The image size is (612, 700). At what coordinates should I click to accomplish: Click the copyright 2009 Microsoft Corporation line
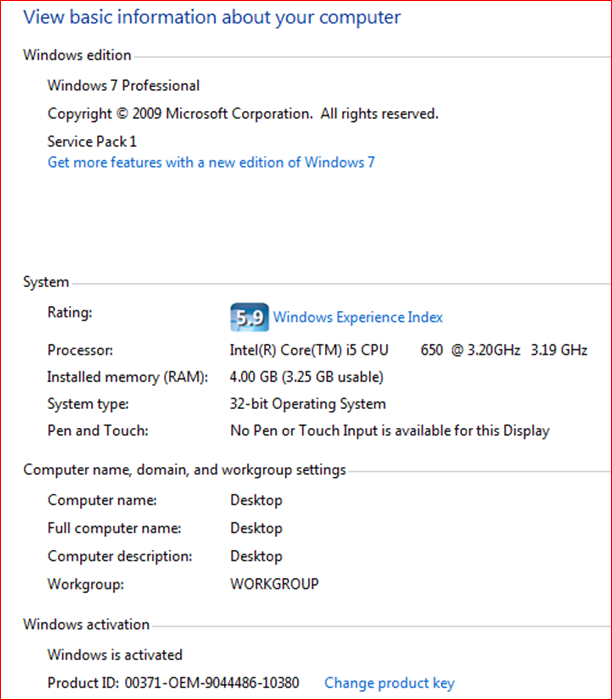click(243, 114)
